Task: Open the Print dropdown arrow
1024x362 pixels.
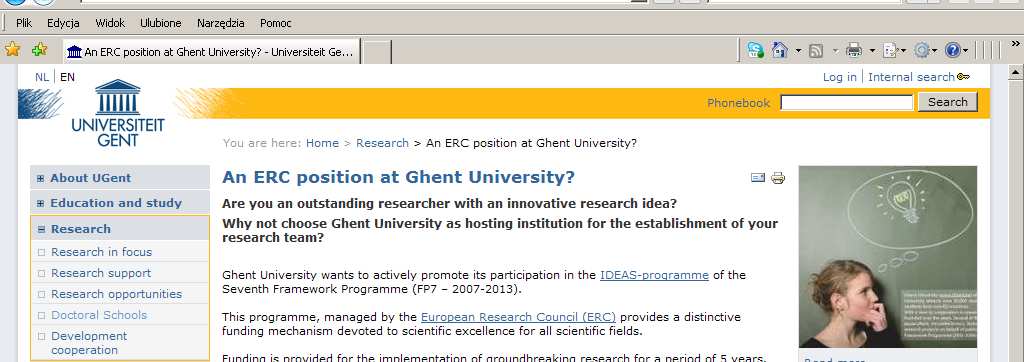Action: point(872,50)
